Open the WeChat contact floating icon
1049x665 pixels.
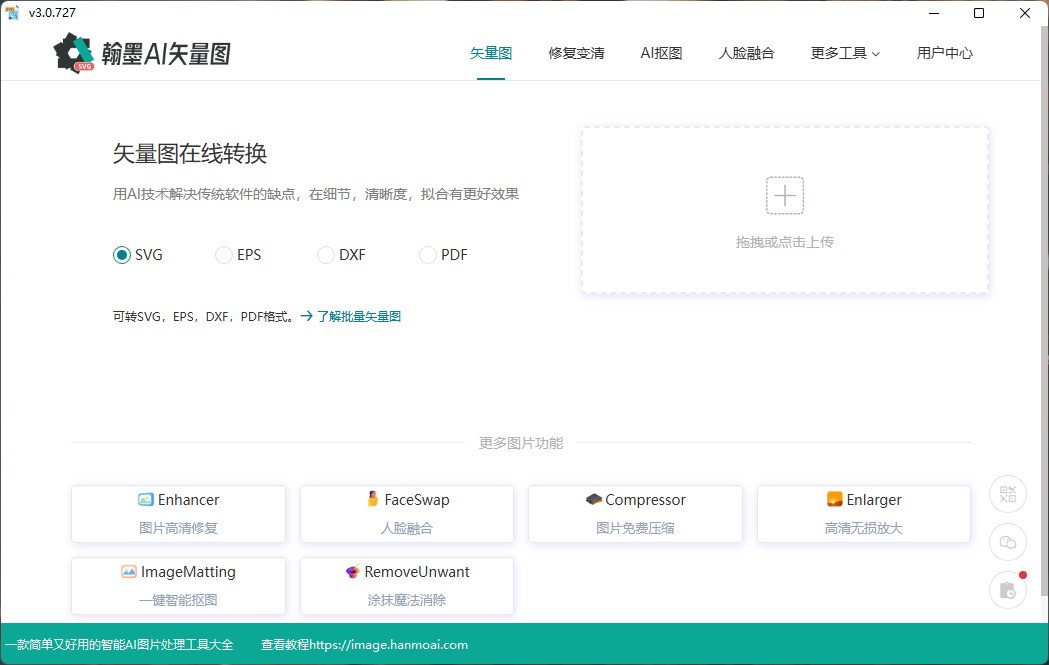pyautogui.click(x=1007, y=542)
